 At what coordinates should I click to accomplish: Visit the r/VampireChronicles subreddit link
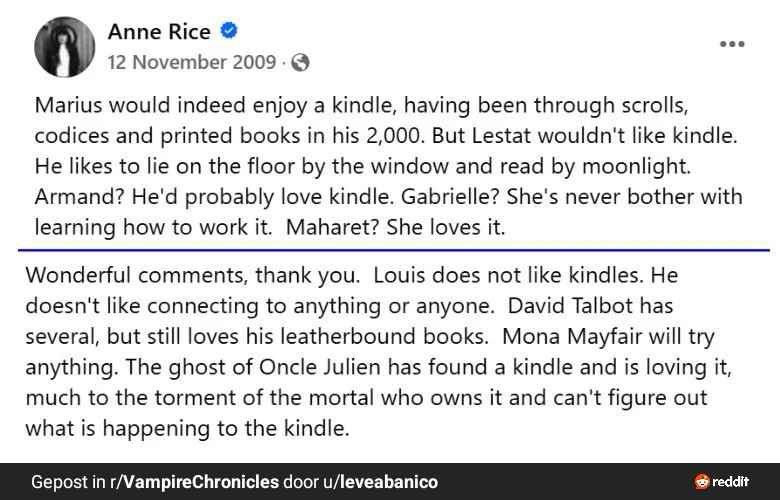click(195, 482)
